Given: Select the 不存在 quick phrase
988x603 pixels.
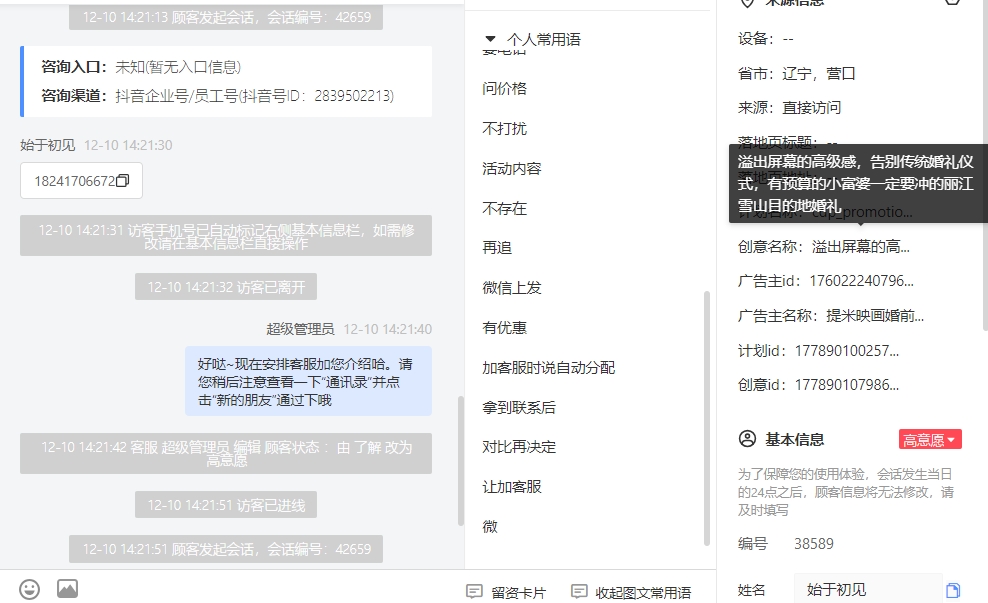Looking at the screenshot, I should point(505,209).
